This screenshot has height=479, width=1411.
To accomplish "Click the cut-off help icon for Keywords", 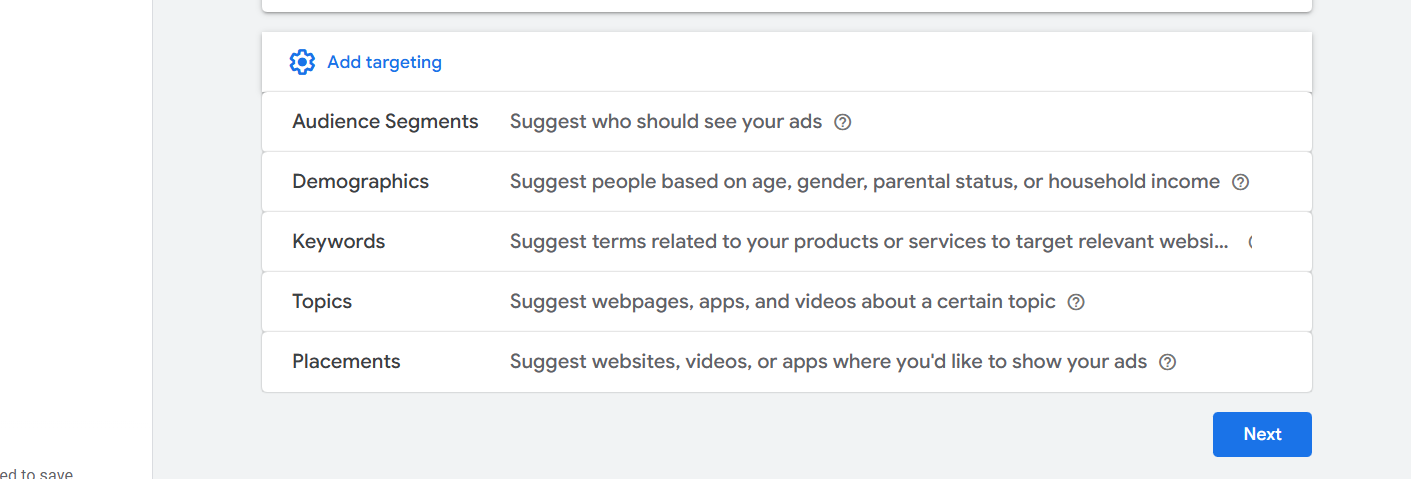I will [1250, 242].
